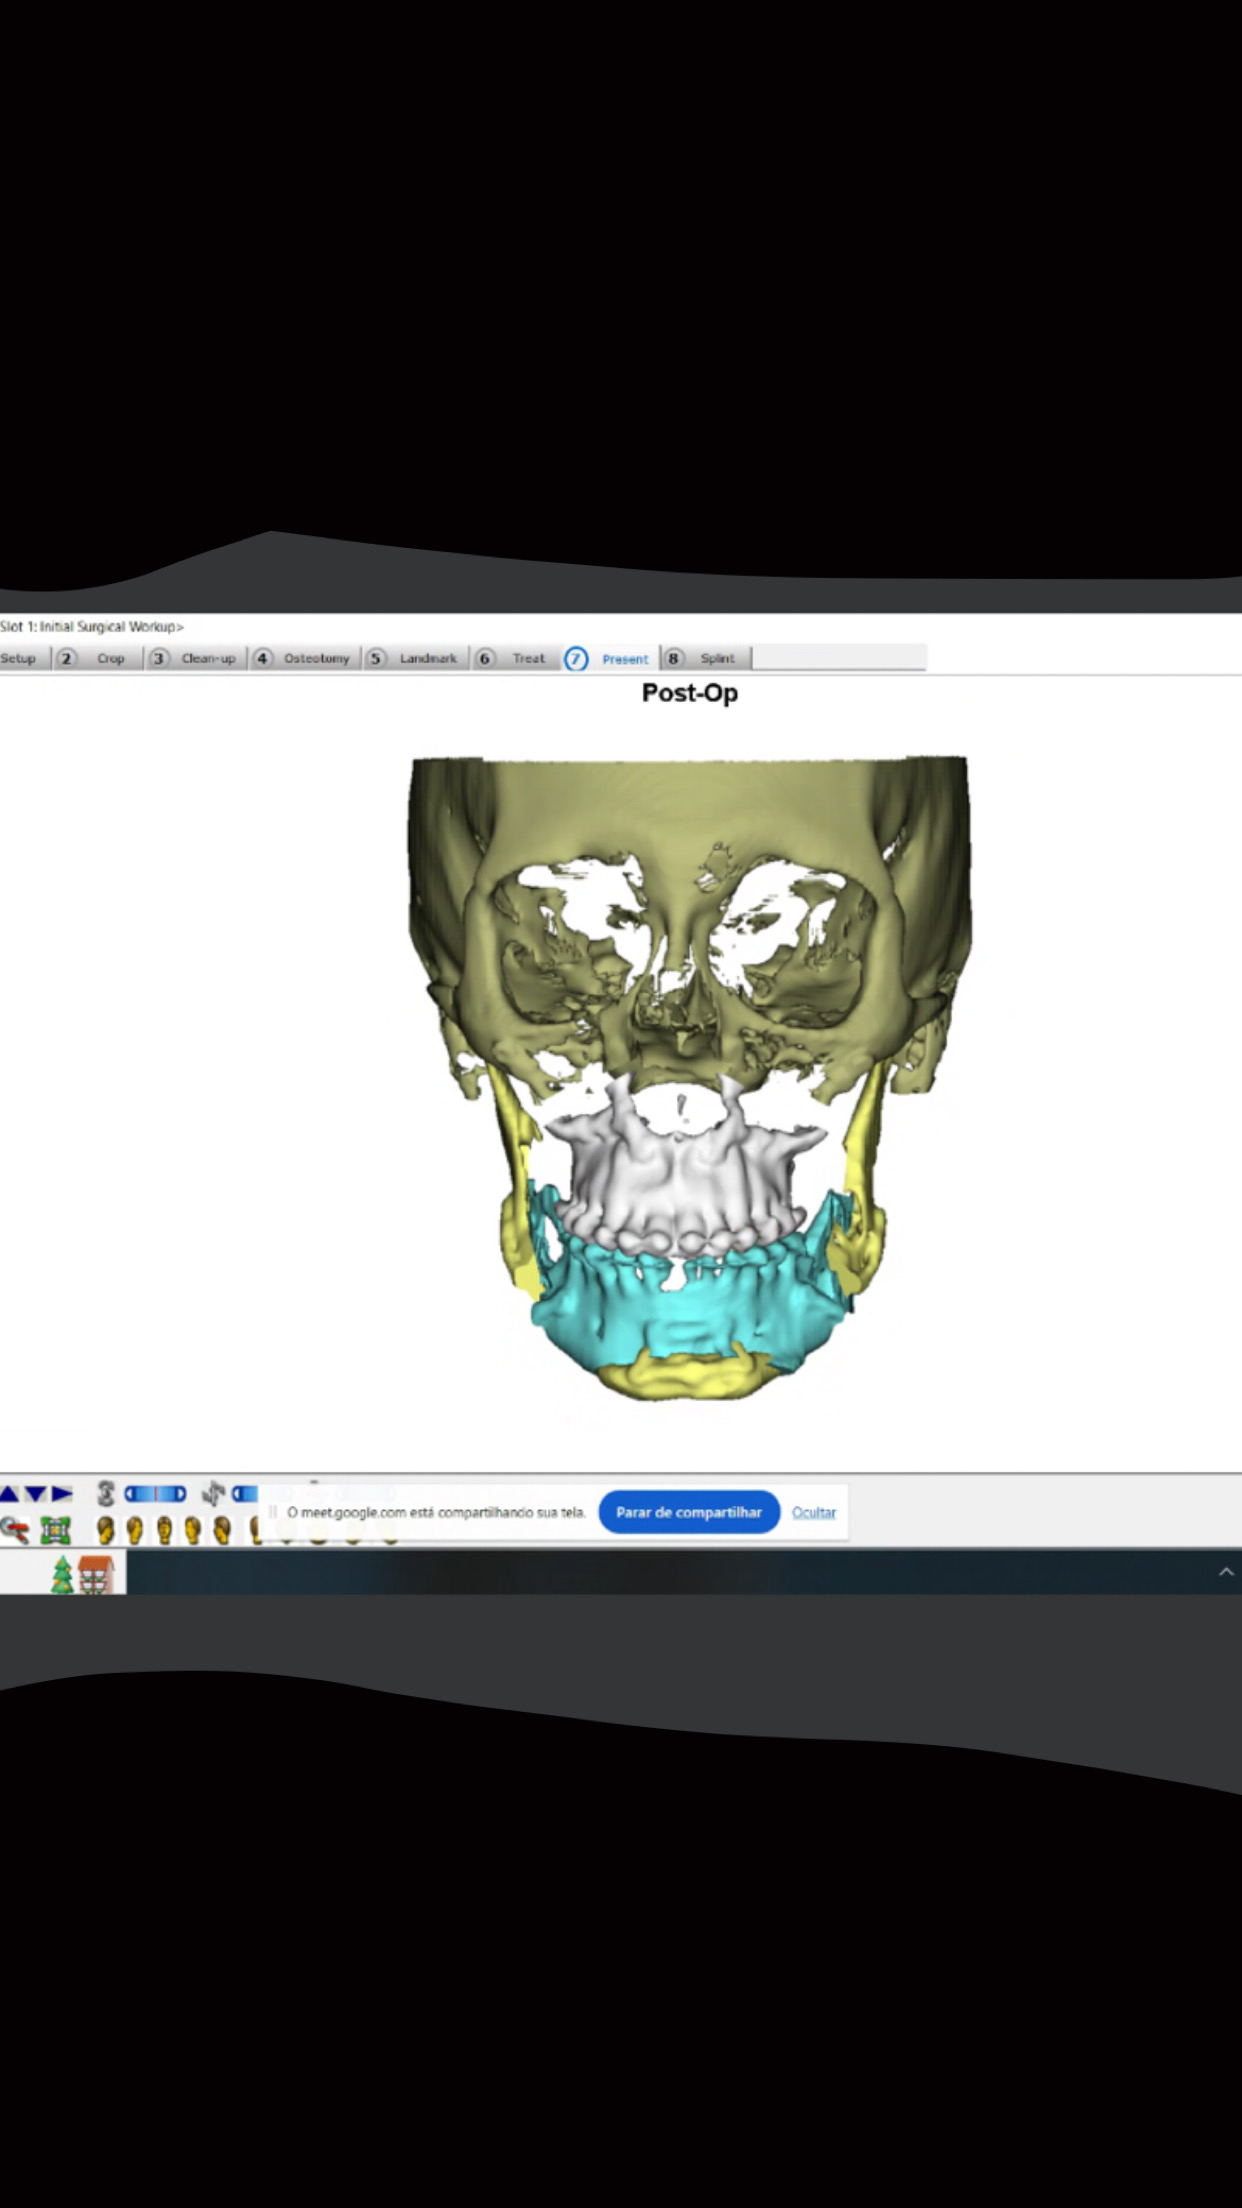The width and height of the screenshot is (1242, 2208).
Task: Go to the Clean-up step tab
Action: (207, 658)
